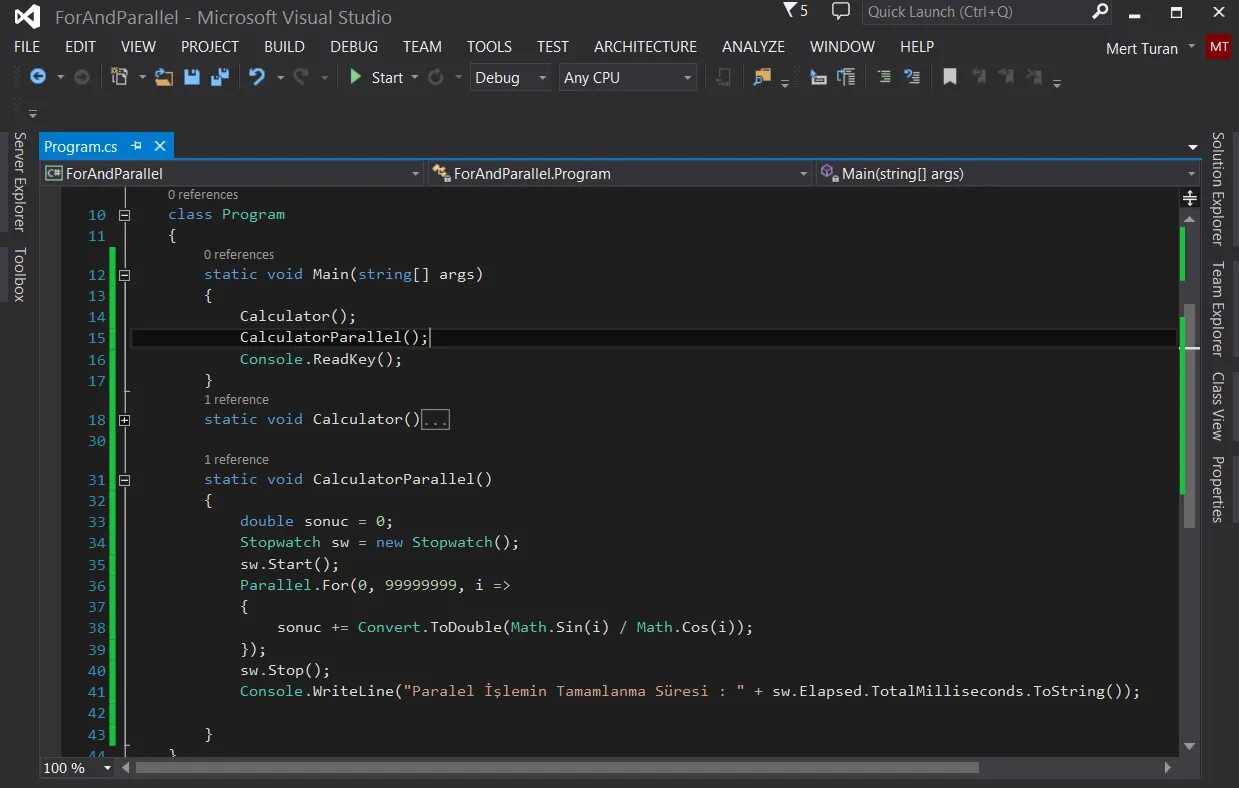
Task: Open the ANALYZE menu
Action: [753, 47]
